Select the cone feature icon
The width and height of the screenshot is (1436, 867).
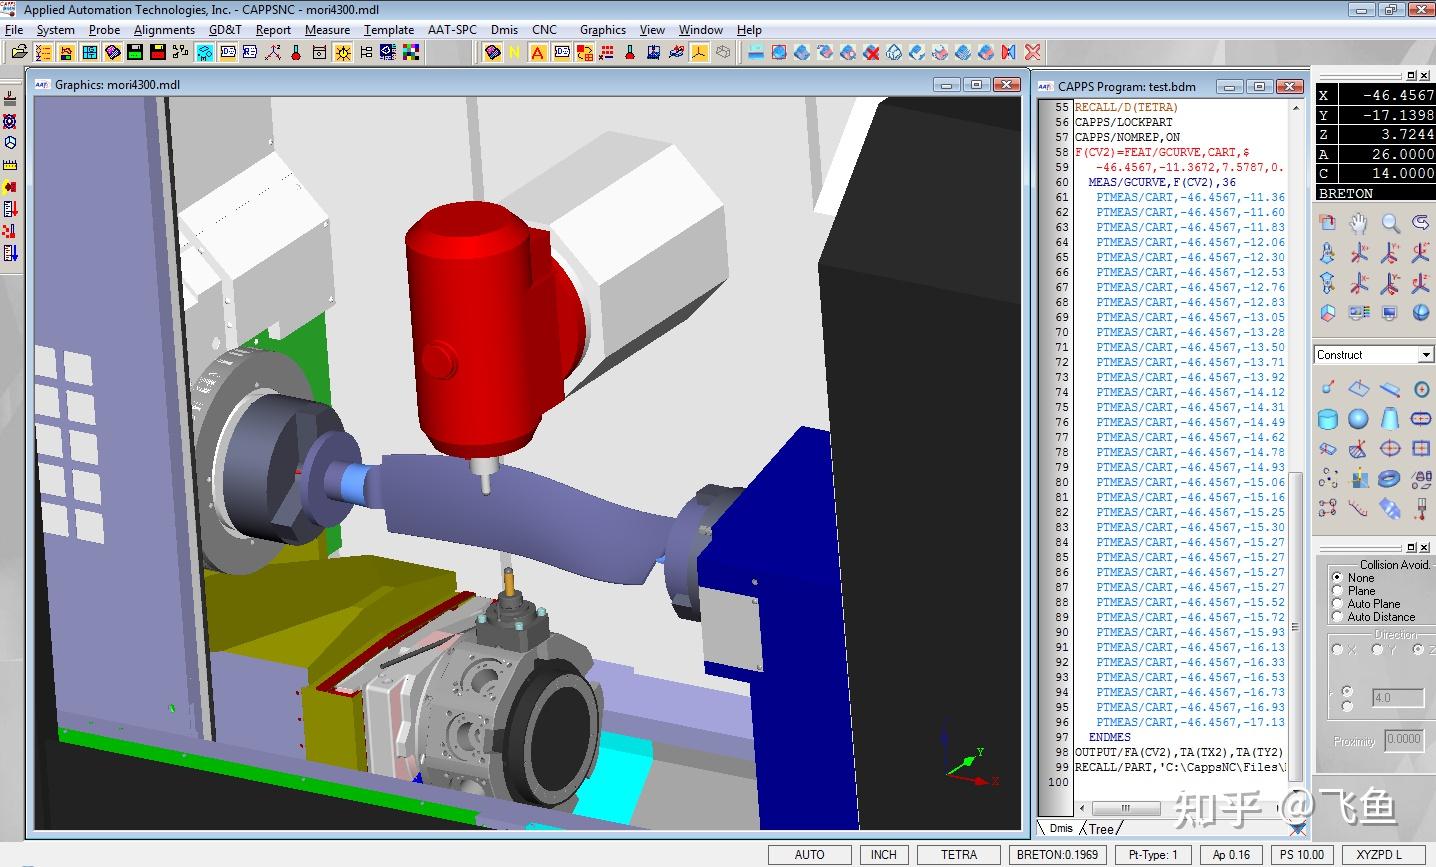tap(1390, 418)
